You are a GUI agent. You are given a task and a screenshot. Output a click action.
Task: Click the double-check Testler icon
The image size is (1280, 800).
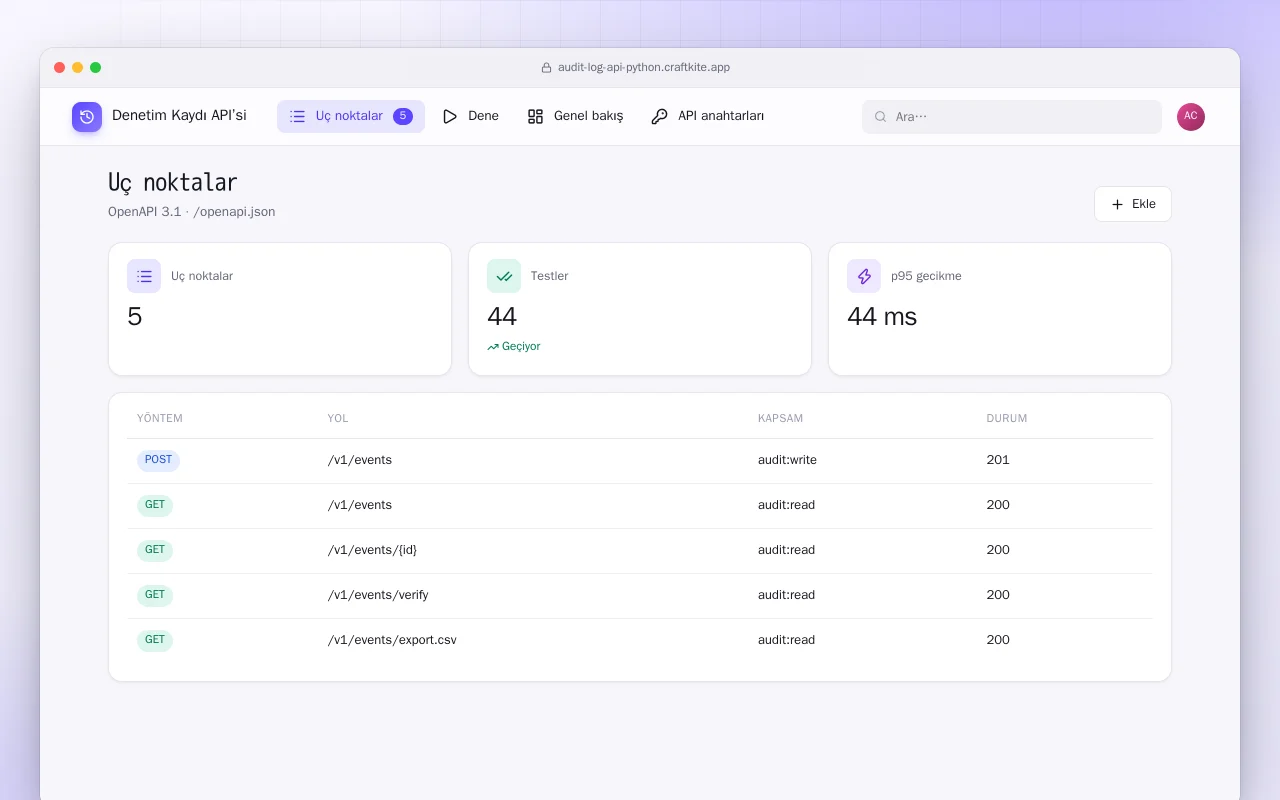coord(504,276)
